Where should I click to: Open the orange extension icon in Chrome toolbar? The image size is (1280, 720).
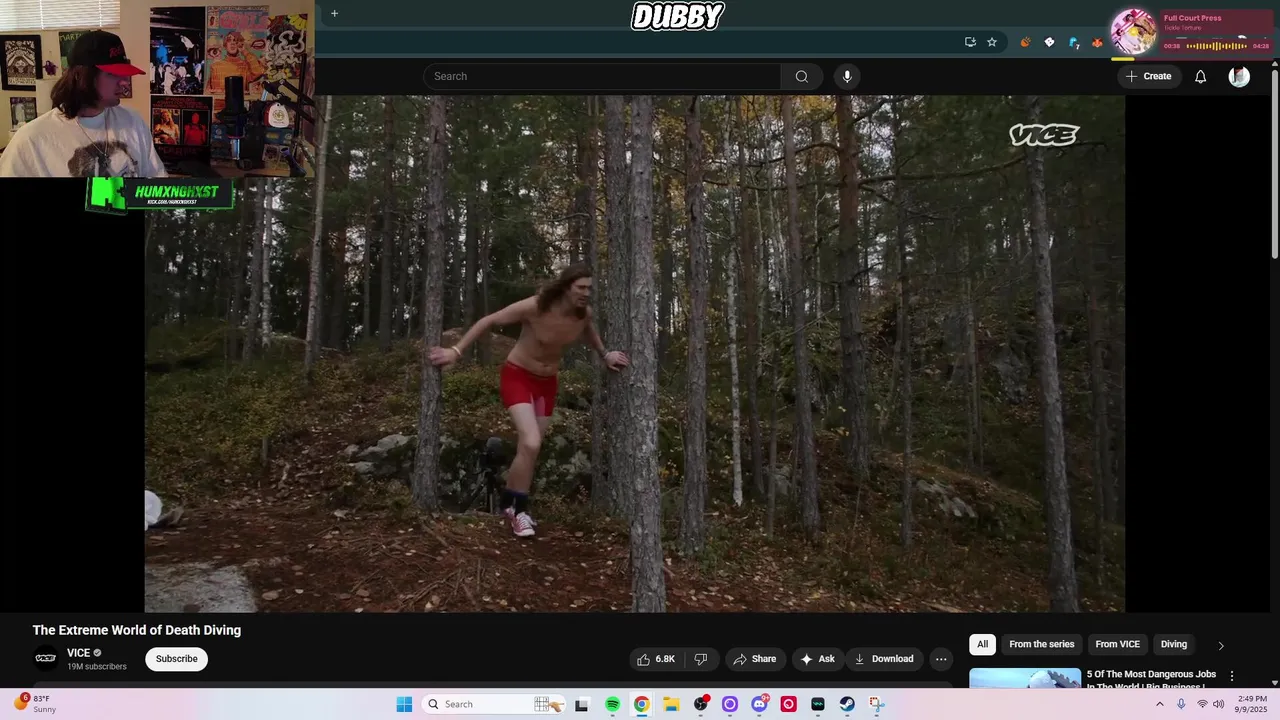pyautogui.click(x=1025, y=42)
